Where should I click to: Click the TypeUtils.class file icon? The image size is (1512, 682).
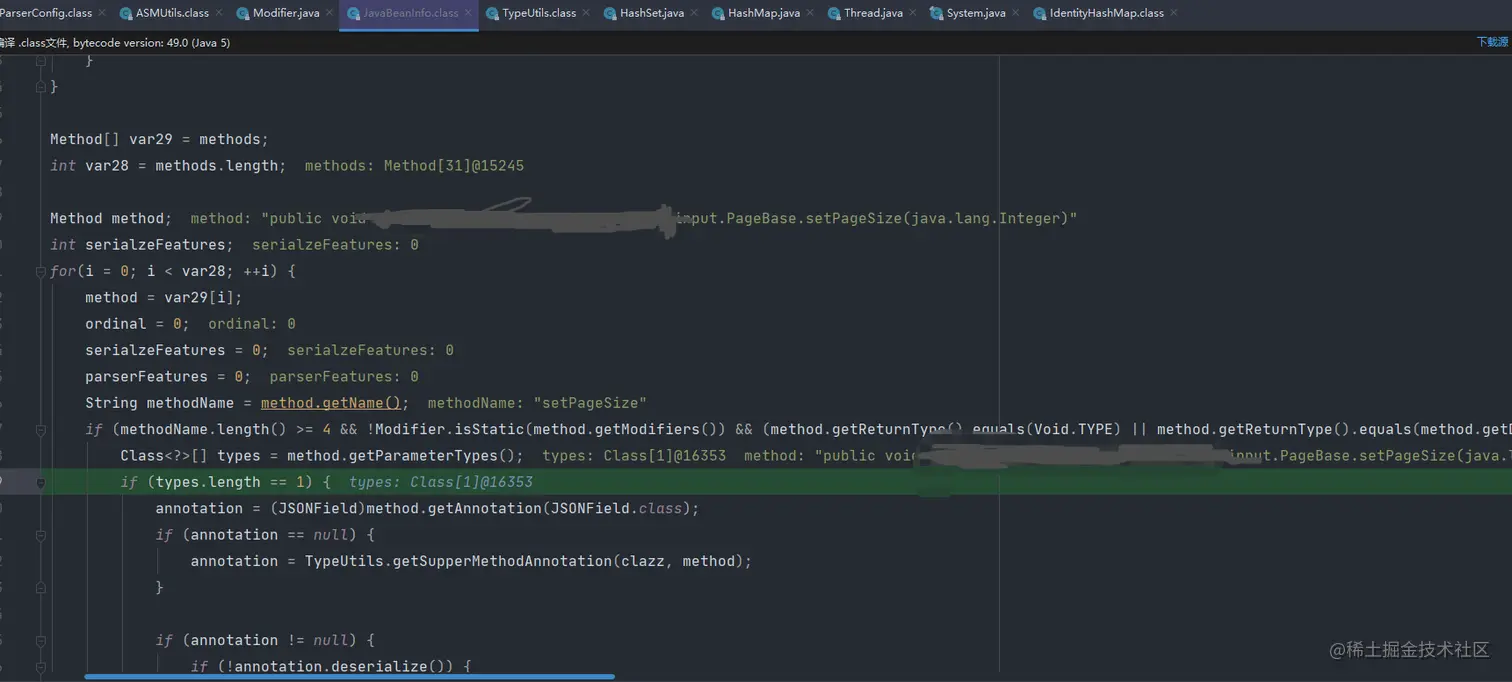tap(492, 13)
